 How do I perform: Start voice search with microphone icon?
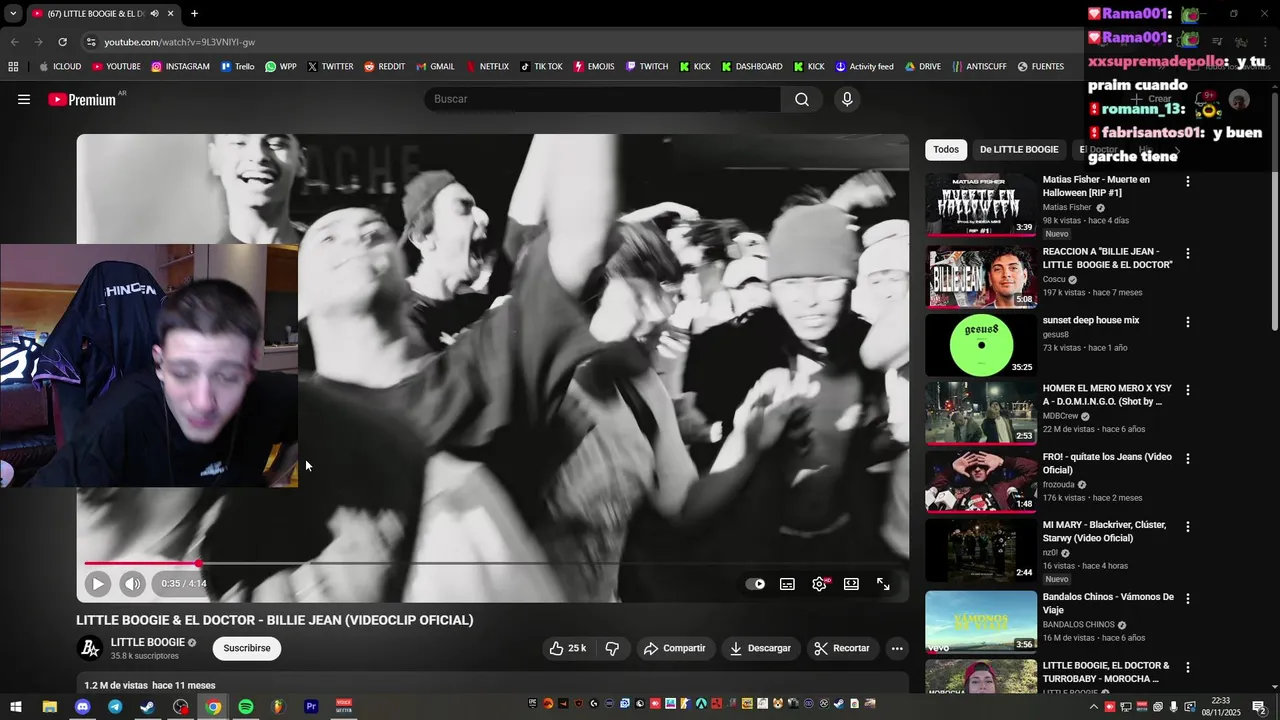pyautogui.click(x=847, y=99)
